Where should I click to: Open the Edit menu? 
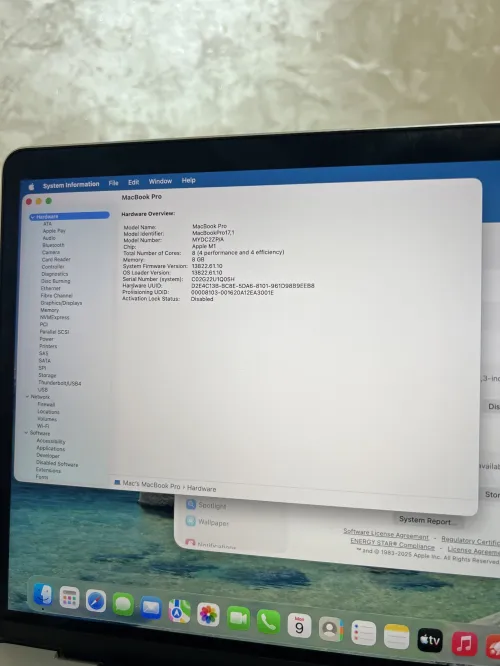pyautogui.click(x=133, y=182)
